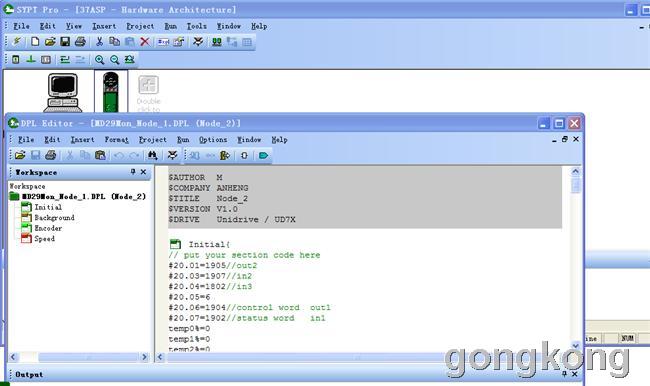The image size is (650, 386).
Task: Click the Cut scissors icon in main toolbar
Action: [x=99, y=41]
